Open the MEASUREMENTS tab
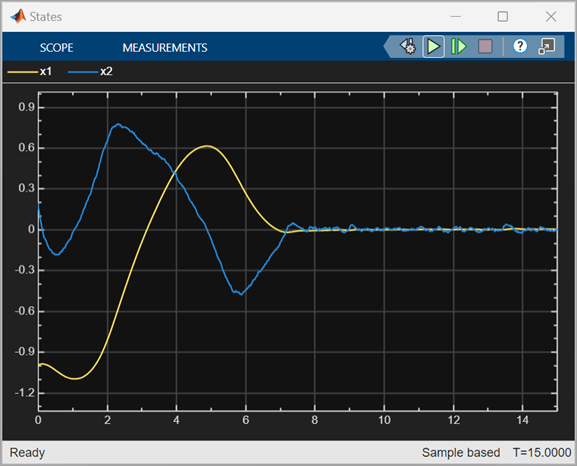Viewport: 577px width, 466px height. coord(165,47)
